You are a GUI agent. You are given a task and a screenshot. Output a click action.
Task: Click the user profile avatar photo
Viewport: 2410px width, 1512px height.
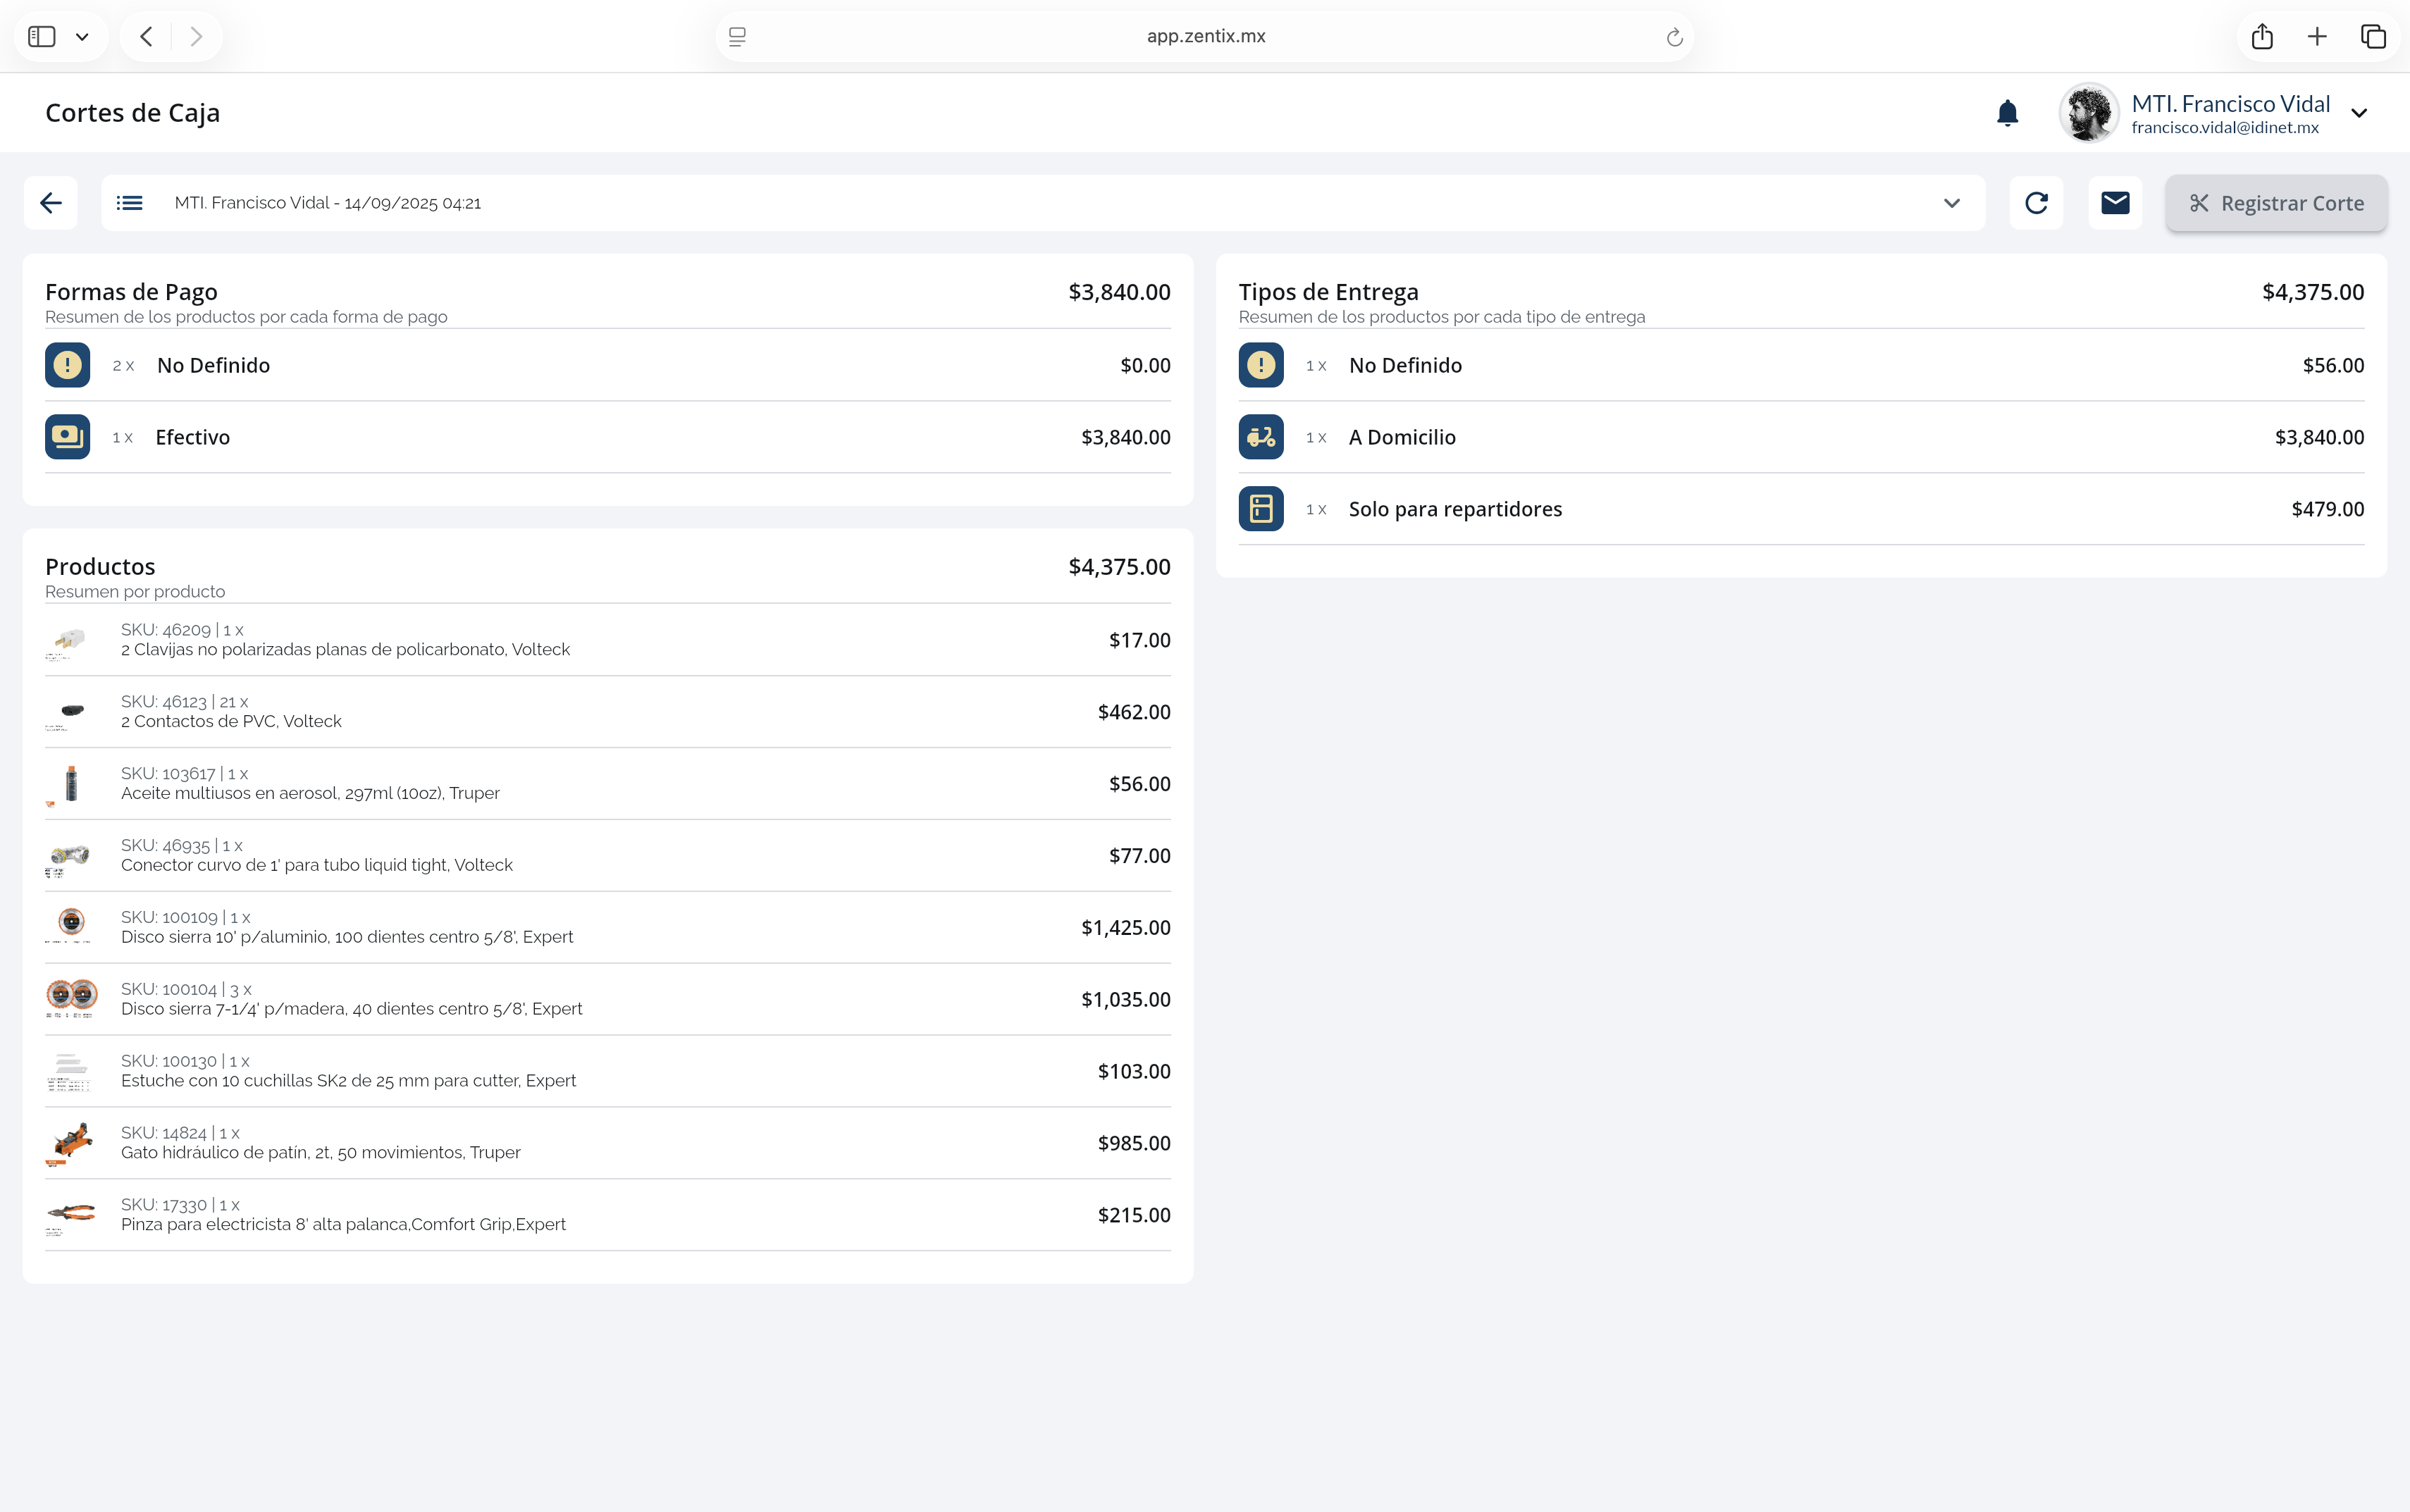pos(2088,113)
